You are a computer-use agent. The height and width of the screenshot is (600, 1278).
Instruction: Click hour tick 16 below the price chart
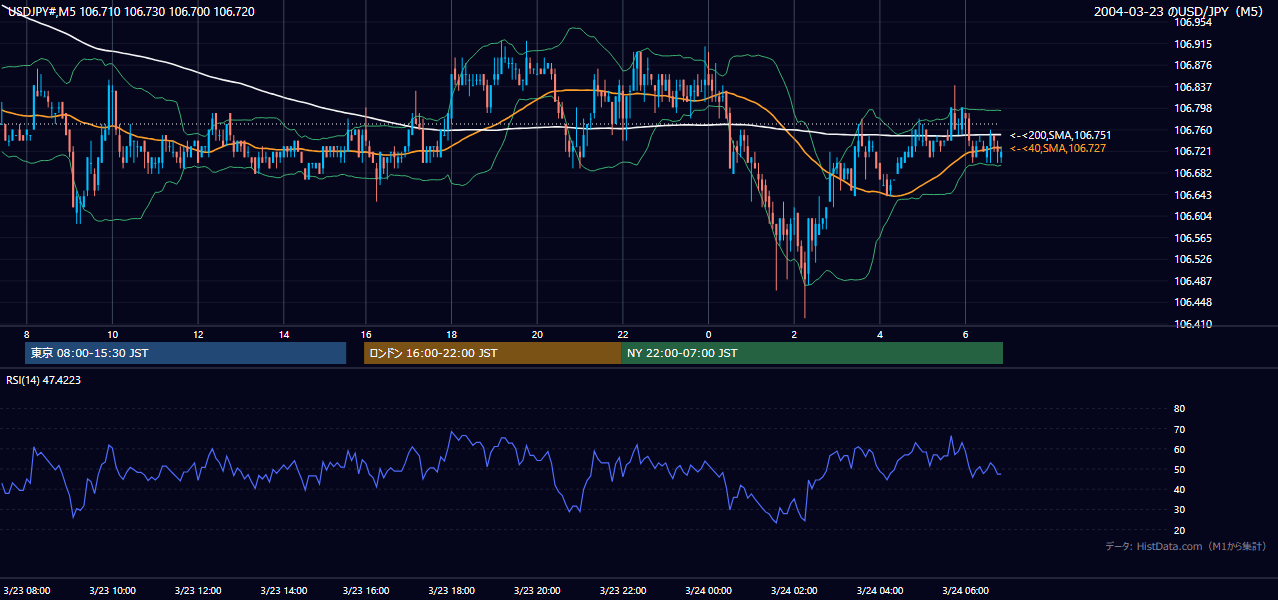[366, 334]
